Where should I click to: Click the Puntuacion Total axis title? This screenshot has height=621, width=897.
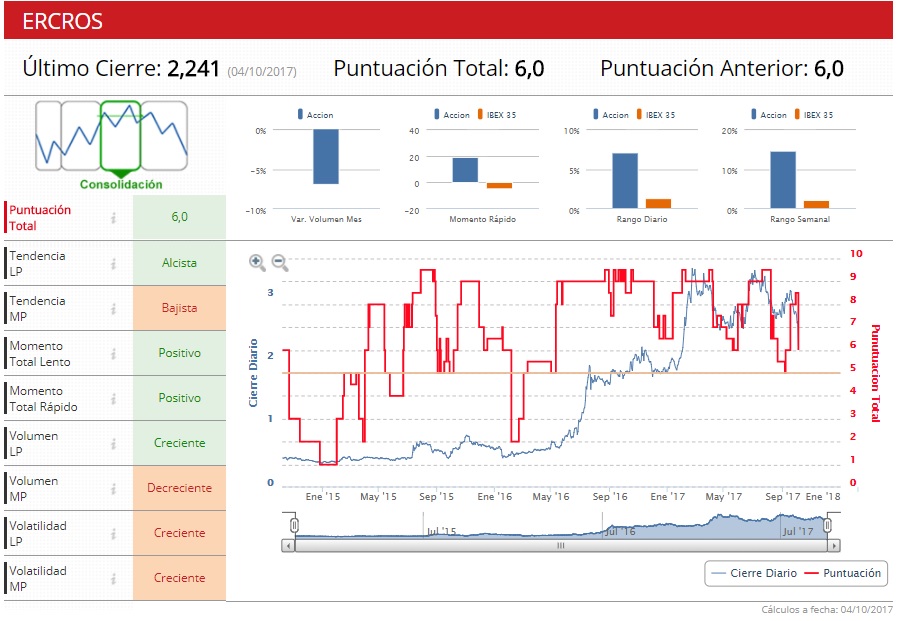[x=875, y=373]
